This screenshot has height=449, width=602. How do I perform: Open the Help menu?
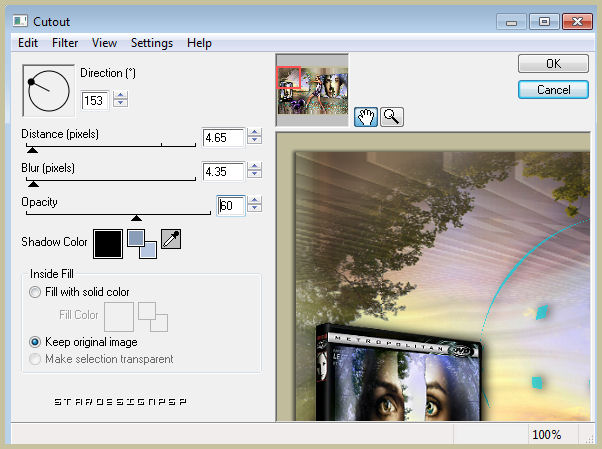[x=199, y=43]
